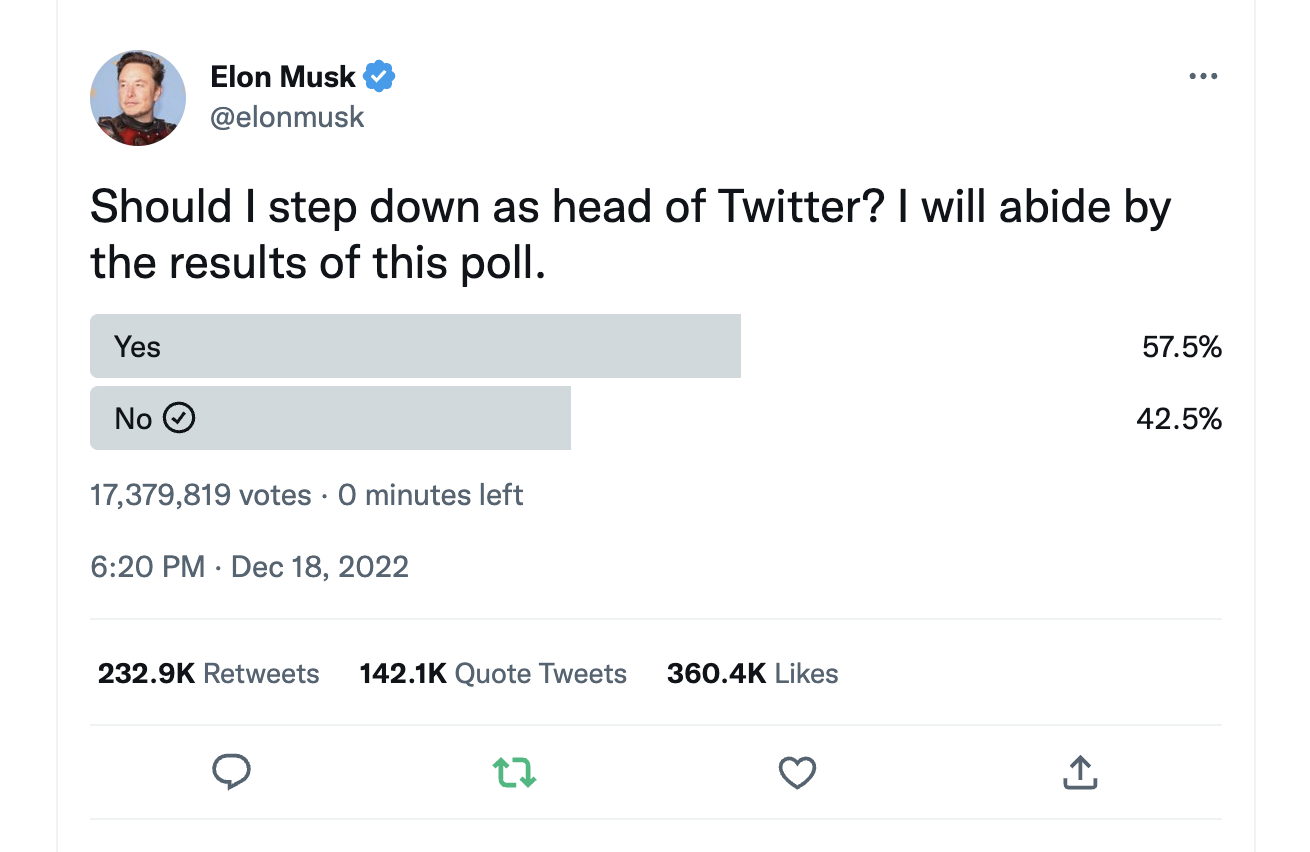Select the Yes poll result bar
This screenshot has height=852, width=1310.
click(415, 347)
